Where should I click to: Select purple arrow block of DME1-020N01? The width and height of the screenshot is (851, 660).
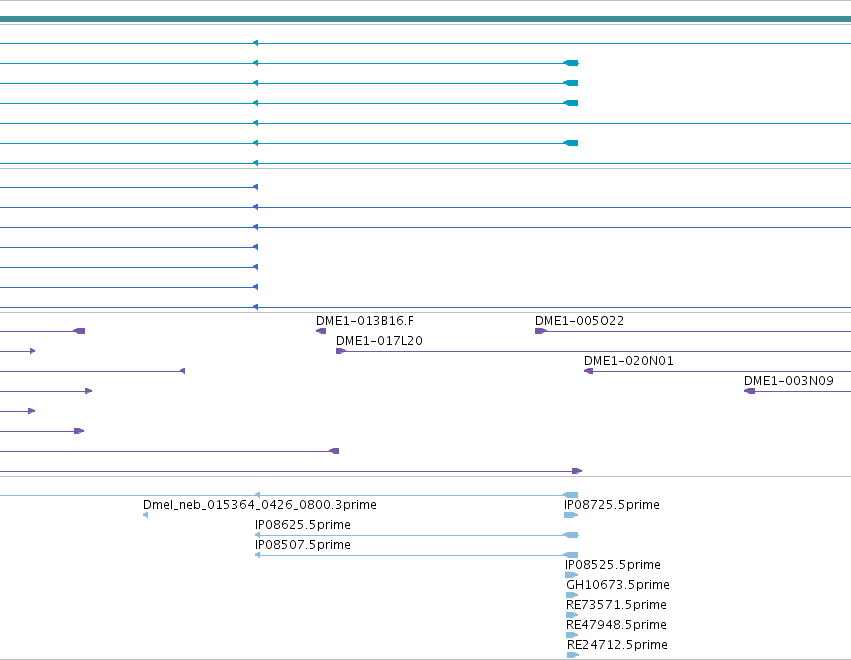(x=588, y=371)
